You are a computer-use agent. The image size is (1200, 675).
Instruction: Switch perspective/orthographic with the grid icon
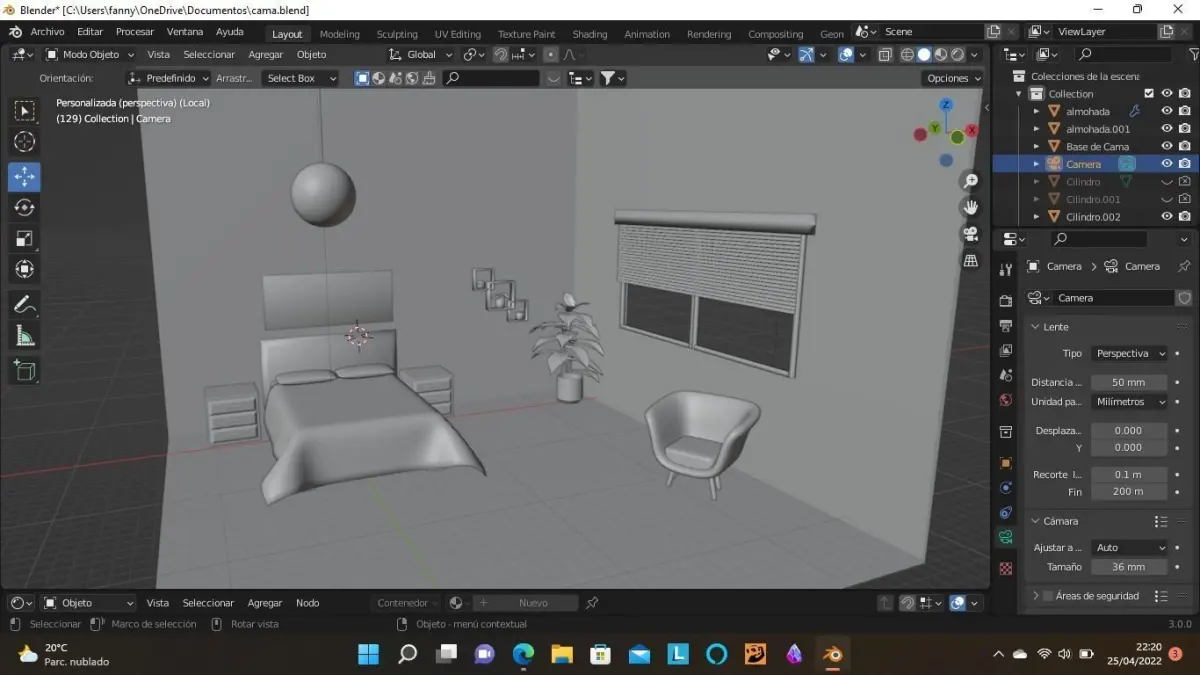[970, 260]
